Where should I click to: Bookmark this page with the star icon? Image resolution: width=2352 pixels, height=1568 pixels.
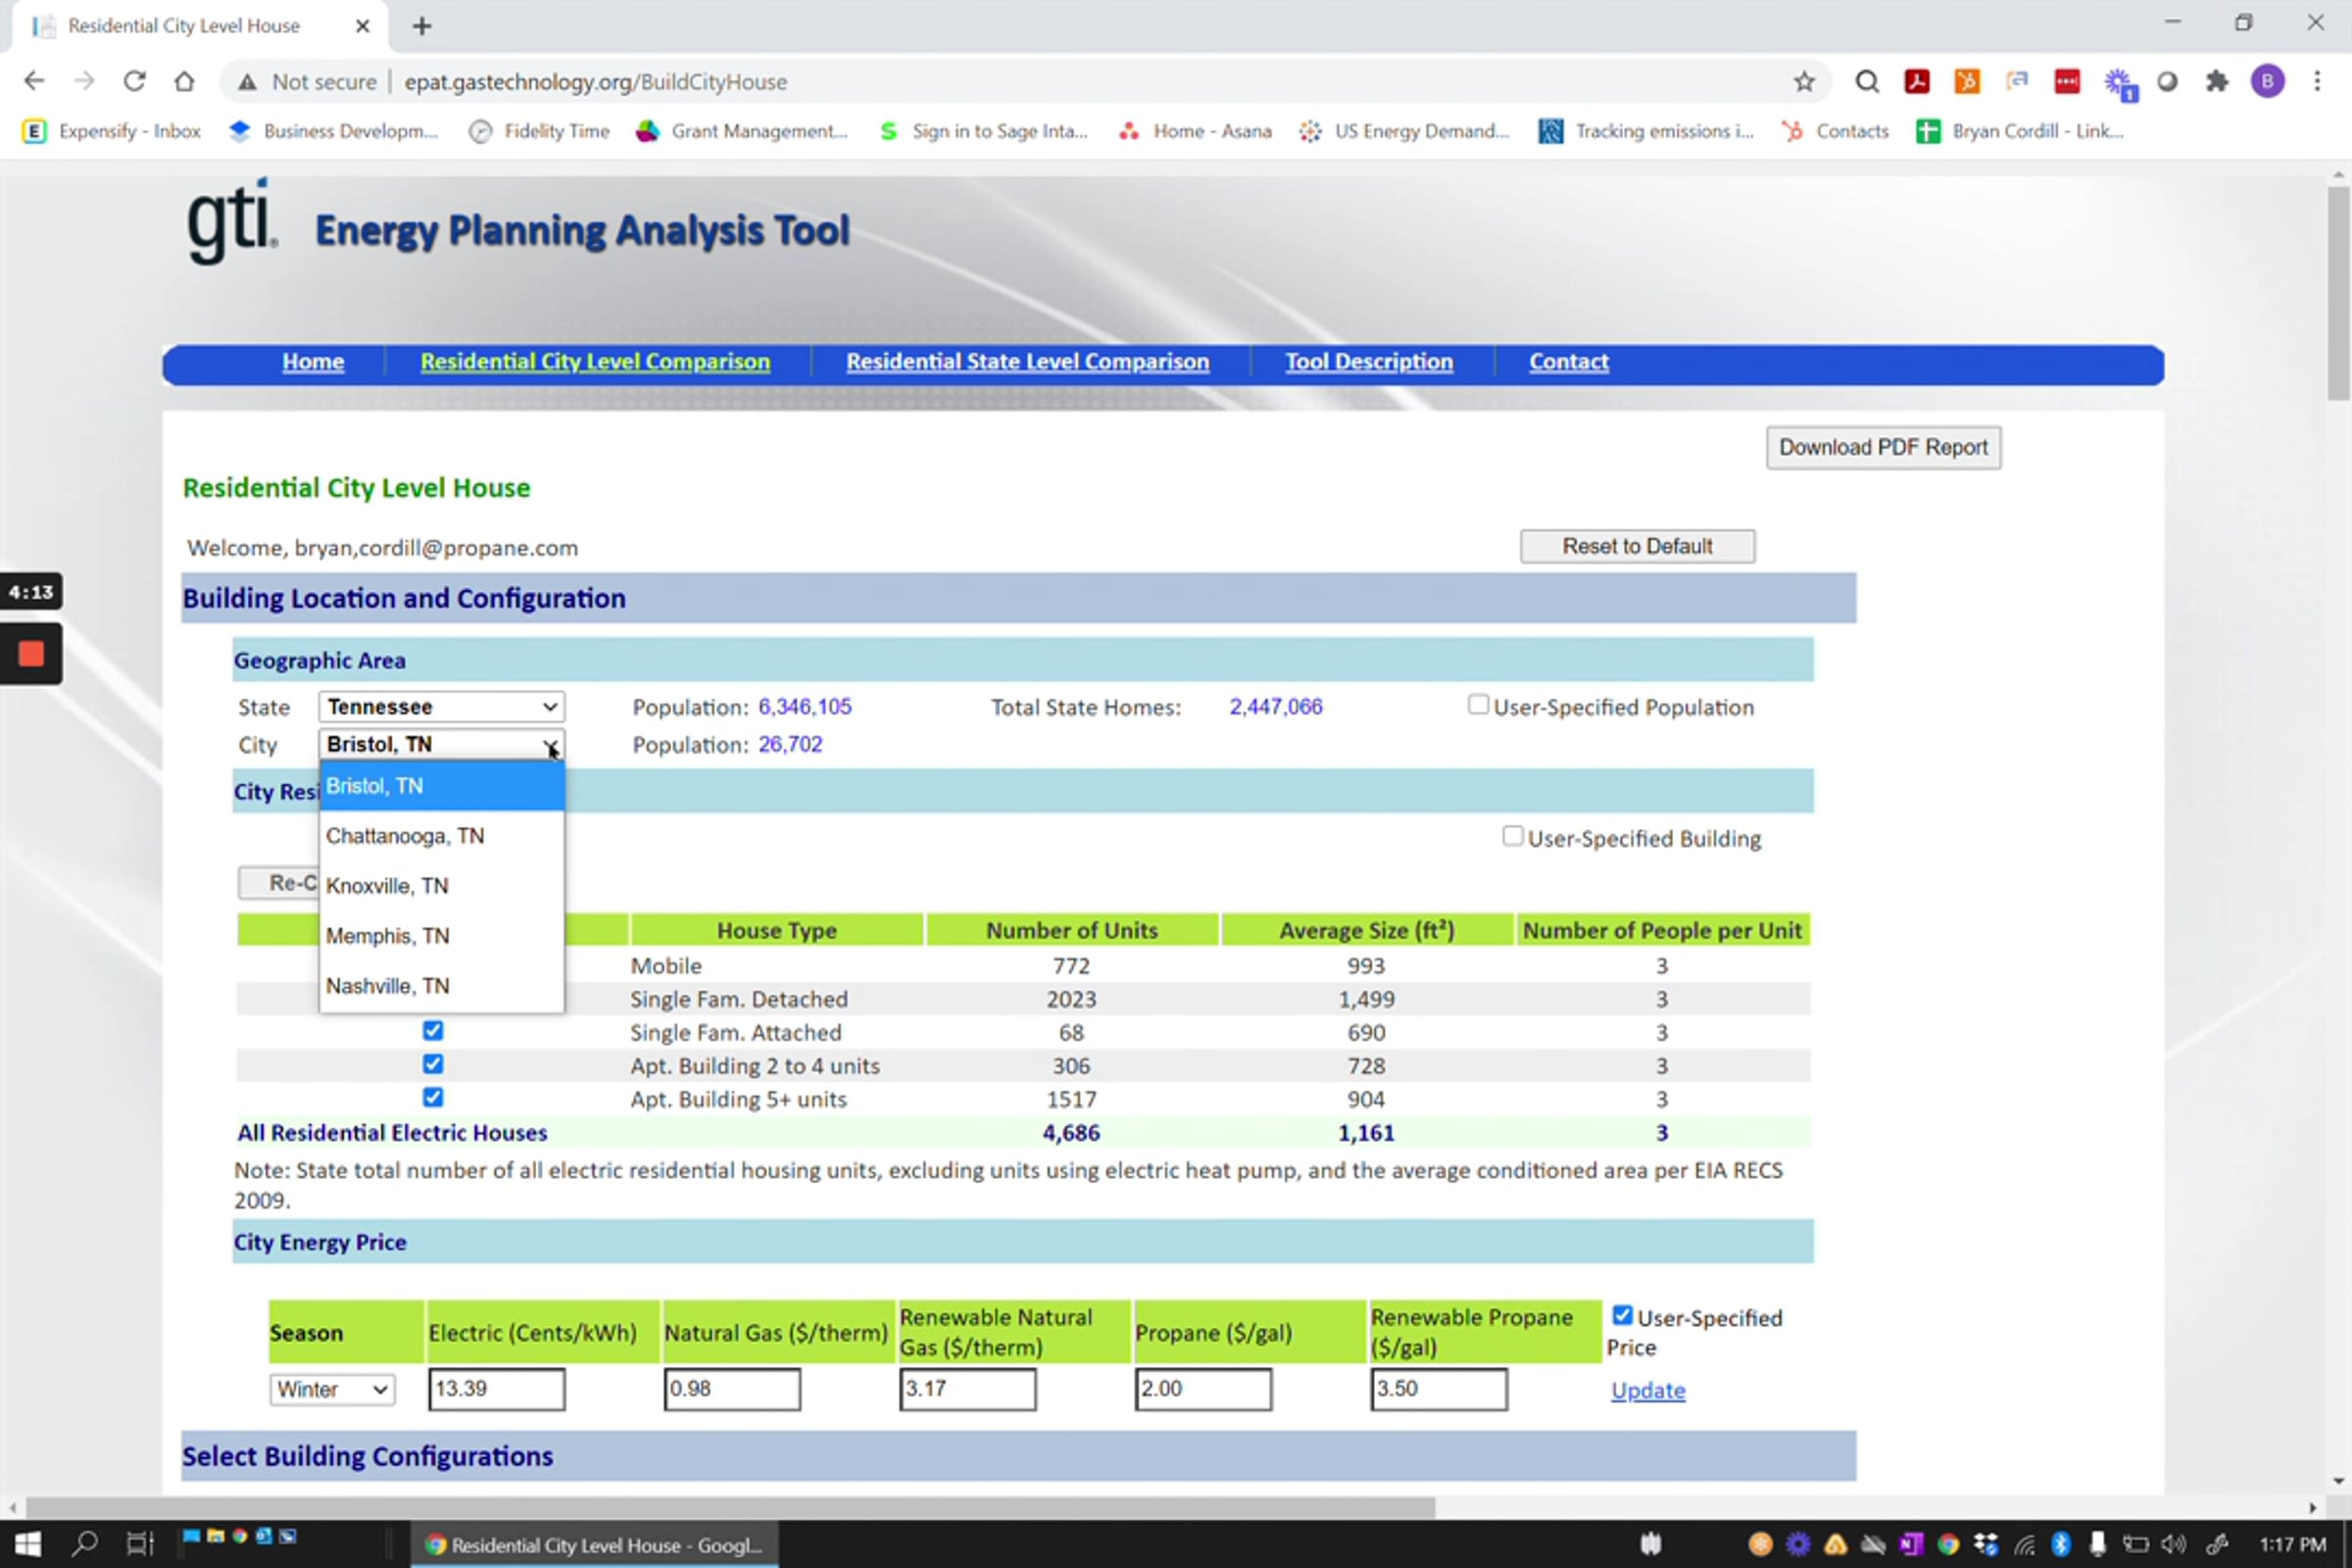[x=1803, y=81]
